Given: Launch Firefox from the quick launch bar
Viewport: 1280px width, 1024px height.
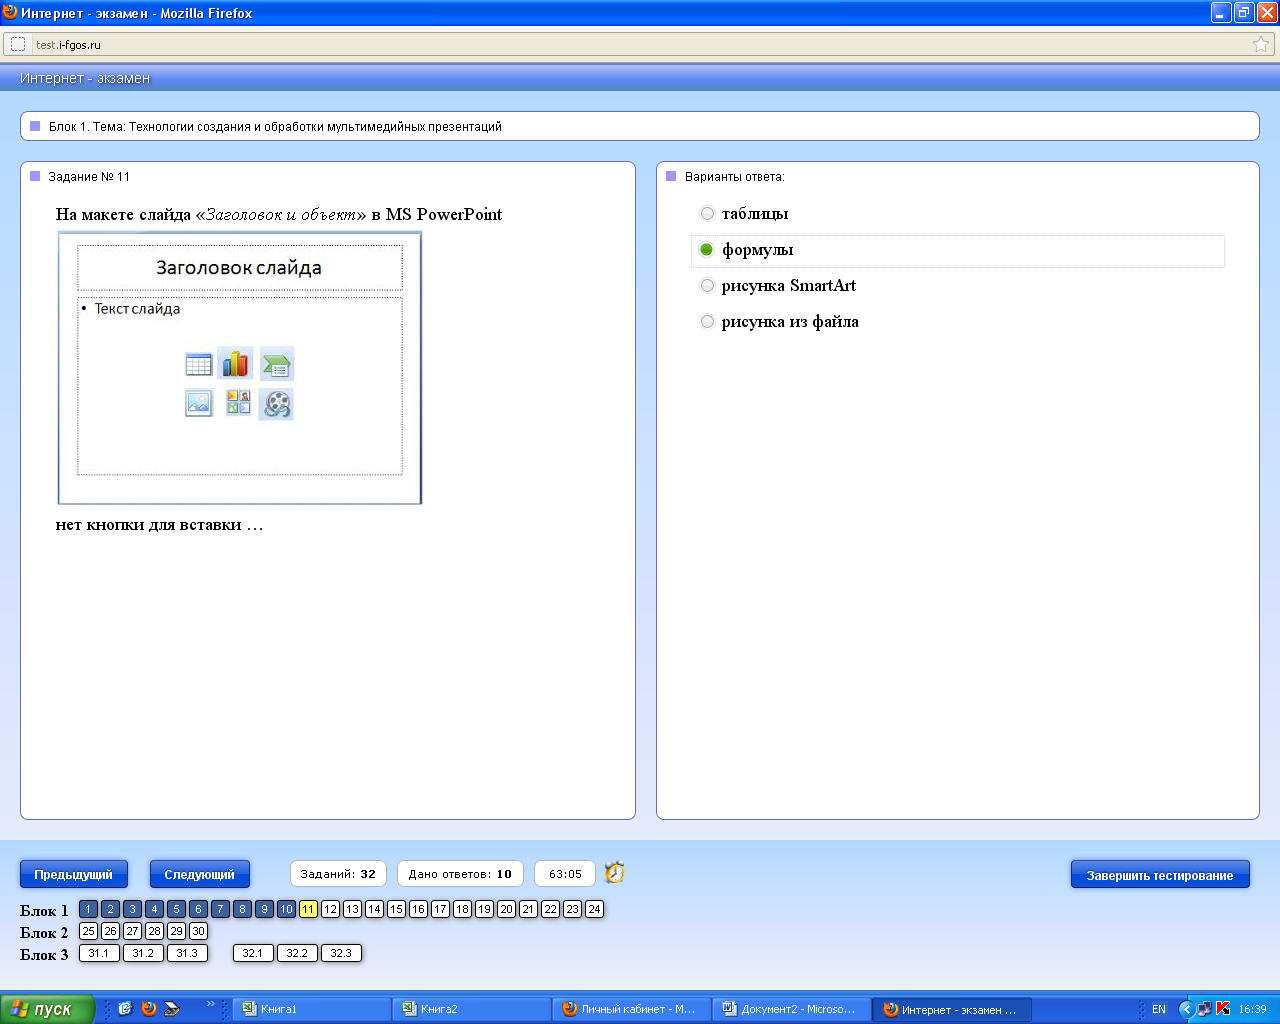Looking at the screenshot, I should [149, 1008].
